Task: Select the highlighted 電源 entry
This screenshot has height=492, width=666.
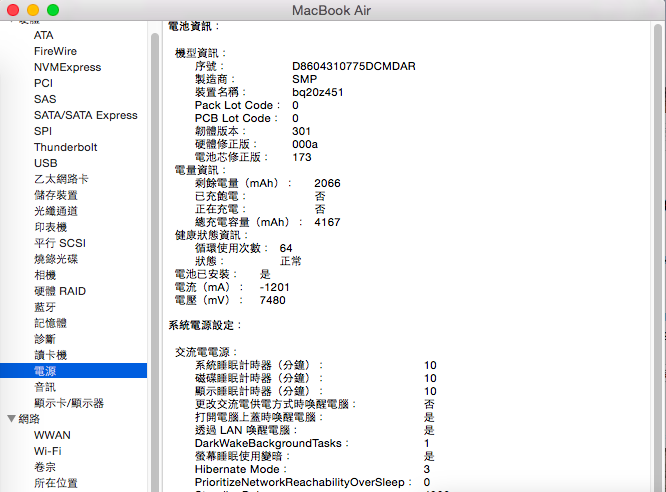Action: click(73, 371)
